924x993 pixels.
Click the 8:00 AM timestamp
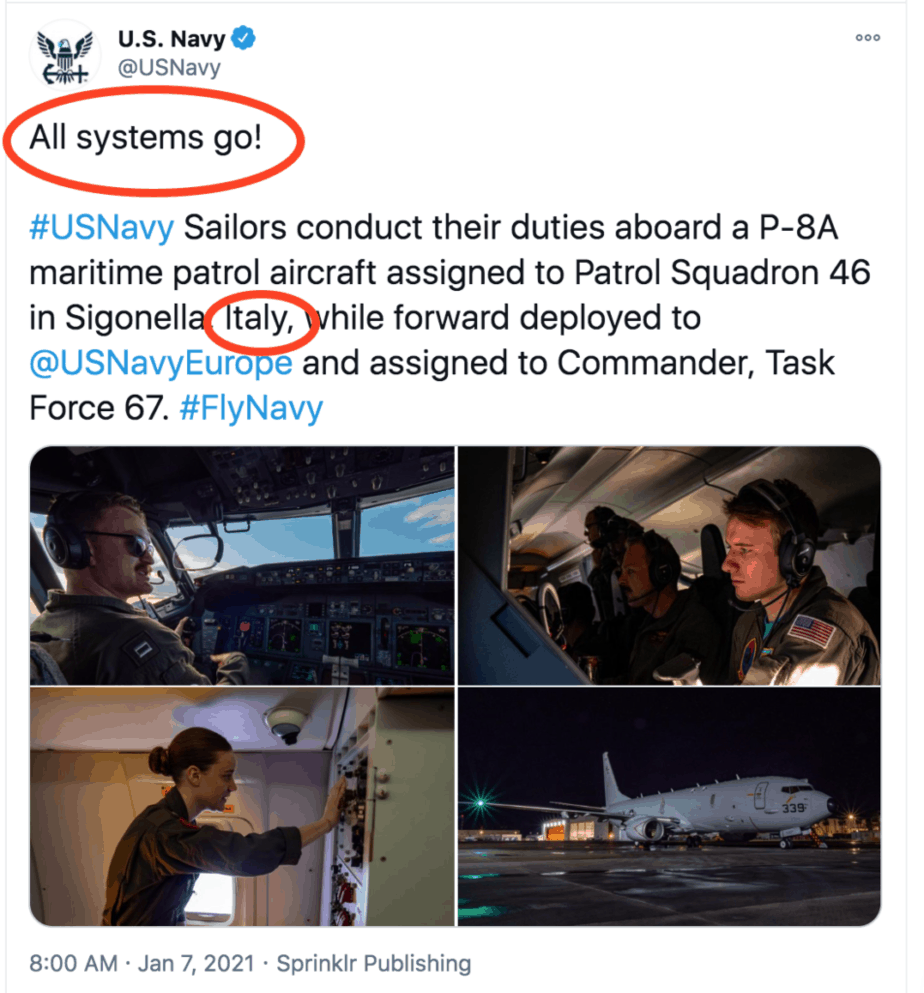72,964
